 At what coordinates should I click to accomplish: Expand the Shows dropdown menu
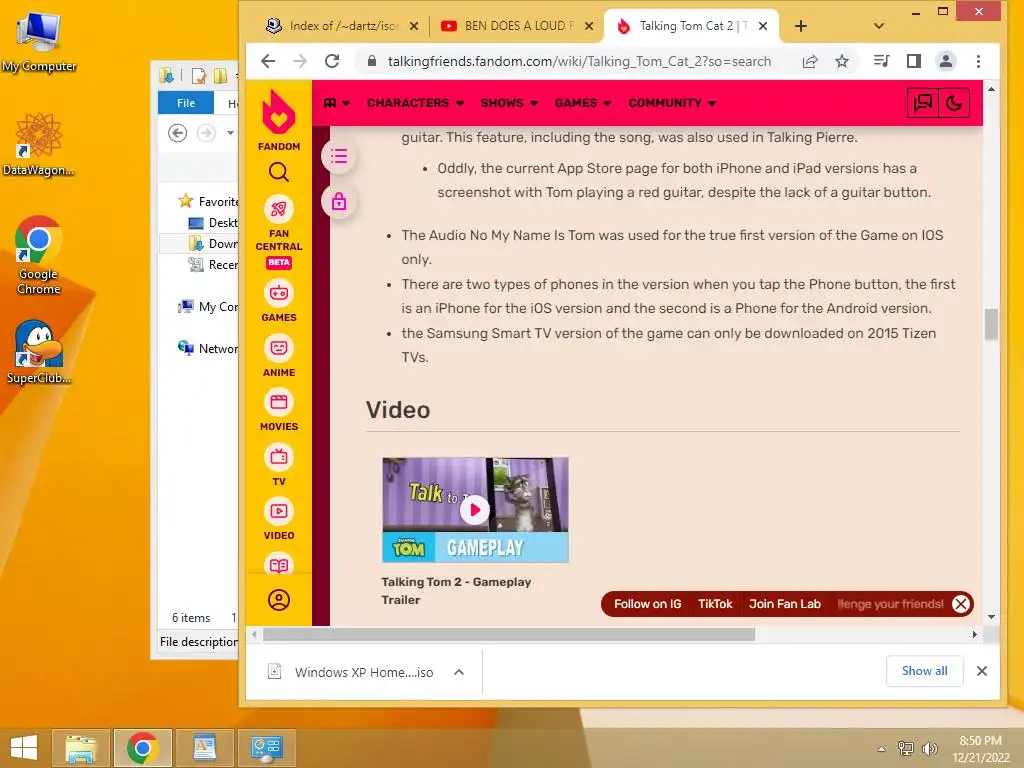509,103
